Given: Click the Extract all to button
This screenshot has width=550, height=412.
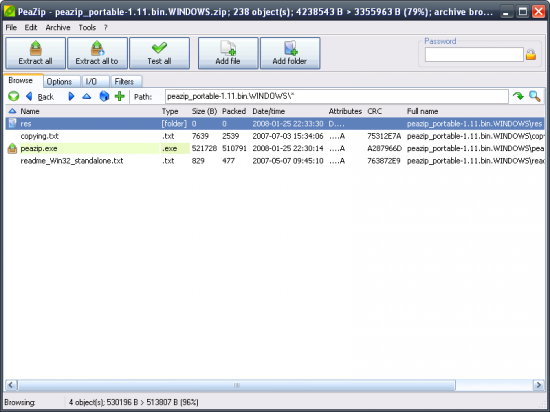Looking at the screenshot, I should click(97, 53).
